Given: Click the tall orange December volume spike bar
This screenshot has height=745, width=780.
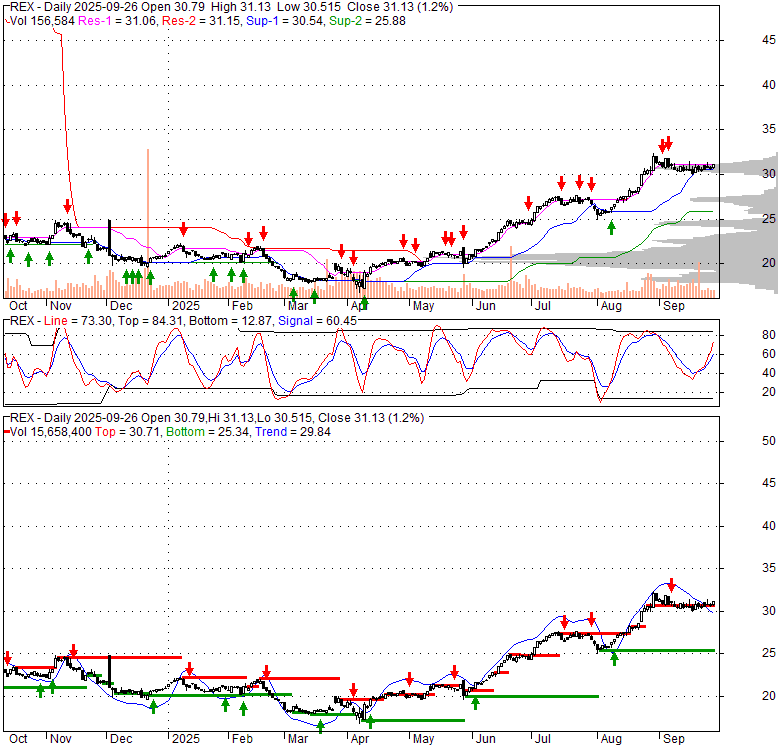Looking at the screenshot, I should [148, 223].
